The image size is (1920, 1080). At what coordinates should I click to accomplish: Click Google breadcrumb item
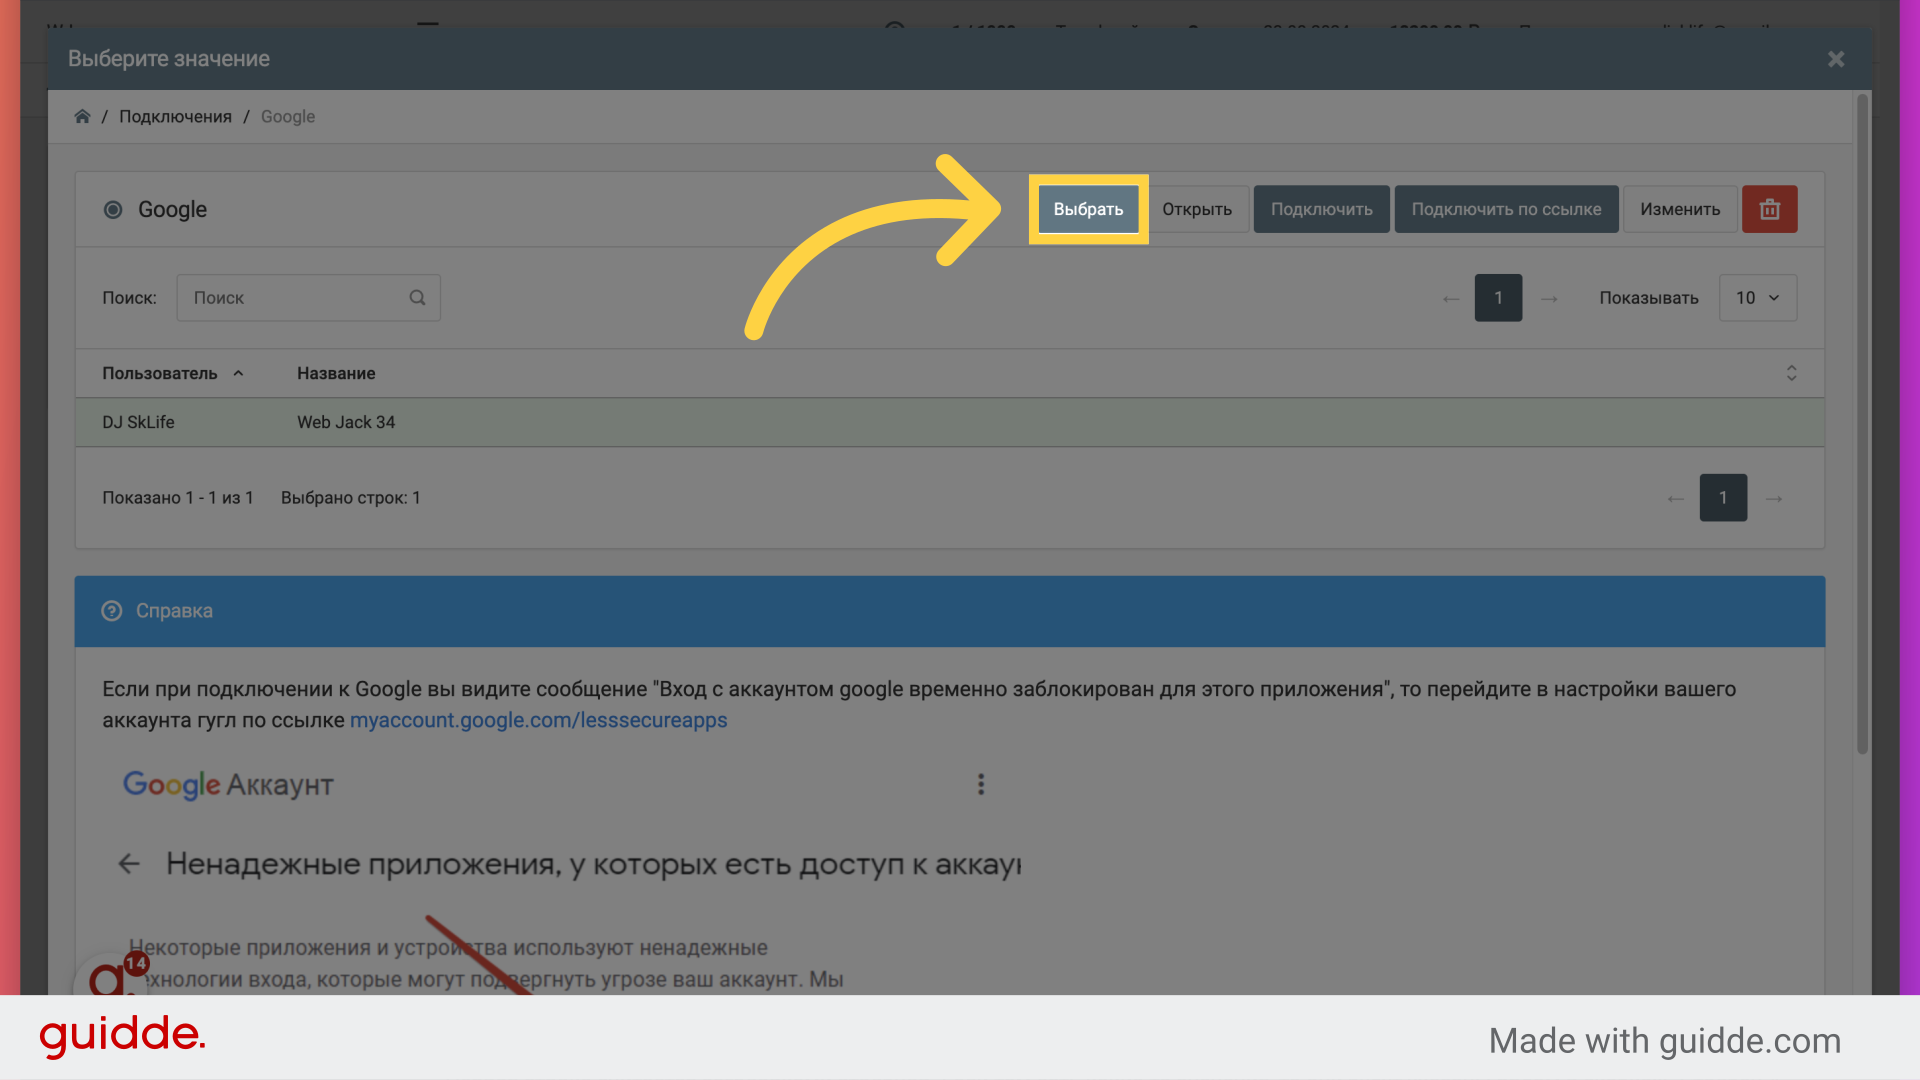[x=288, y=116]
